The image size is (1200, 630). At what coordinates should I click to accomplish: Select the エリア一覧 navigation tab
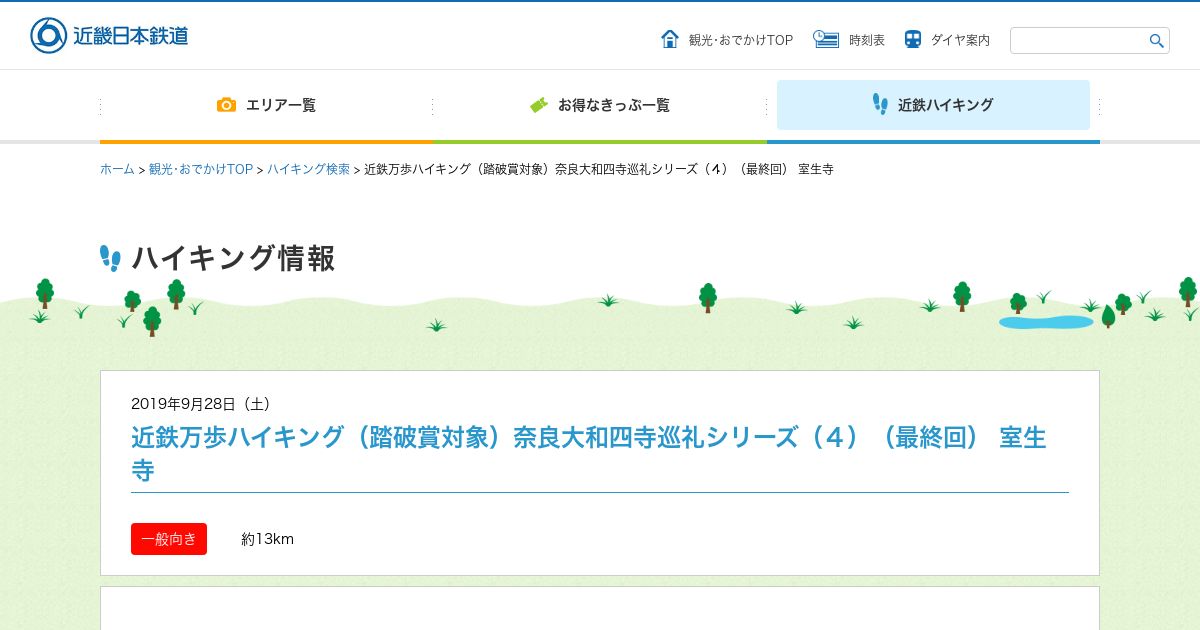click(x=266, y=105)
